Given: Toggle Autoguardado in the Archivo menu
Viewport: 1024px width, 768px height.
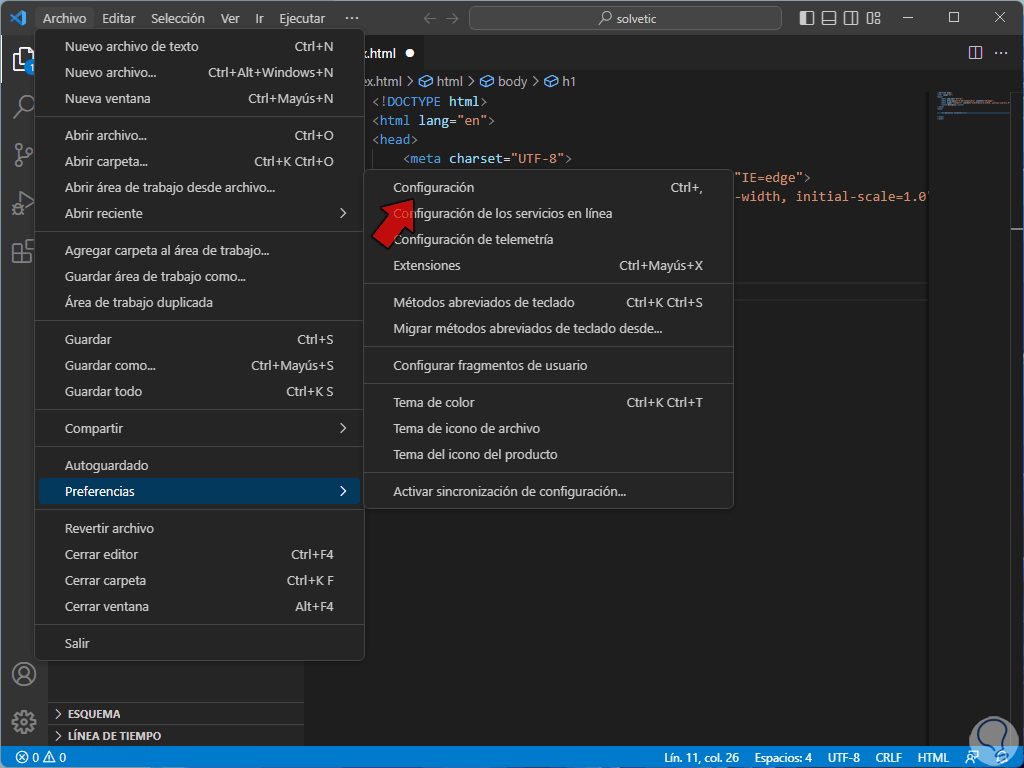Looking at the screenshot, I should pos(106,465).
